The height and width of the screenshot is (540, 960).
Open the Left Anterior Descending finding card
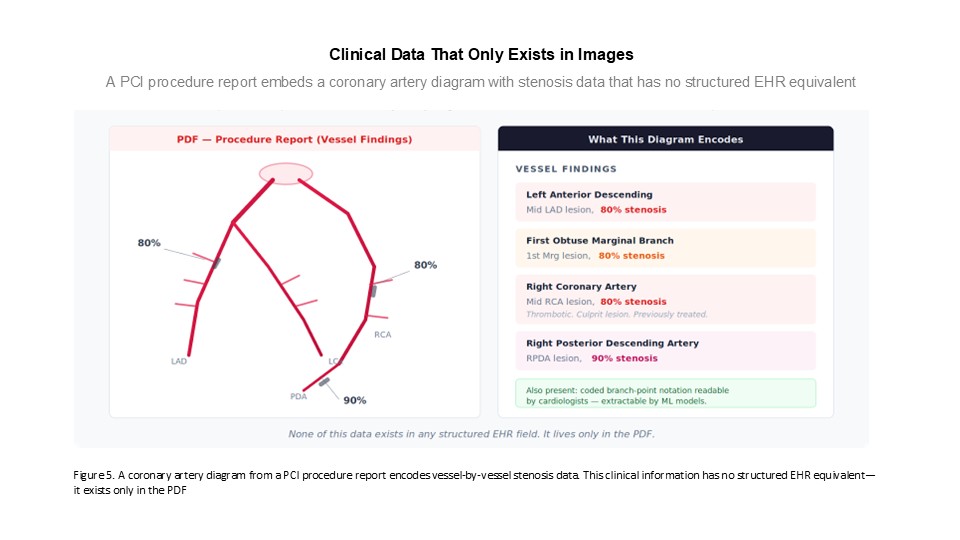pyautogui.click(x=665, y=201)
